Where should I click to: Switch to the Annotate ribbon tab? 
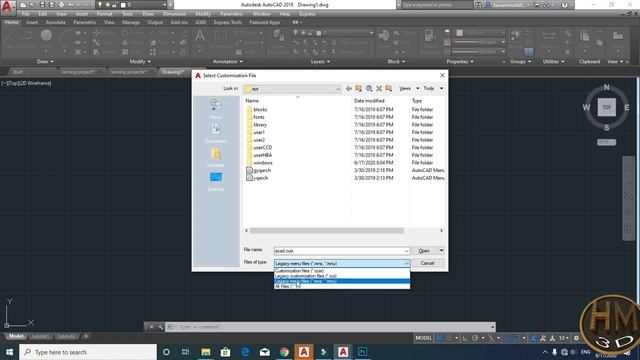click(x=56, y=22)
